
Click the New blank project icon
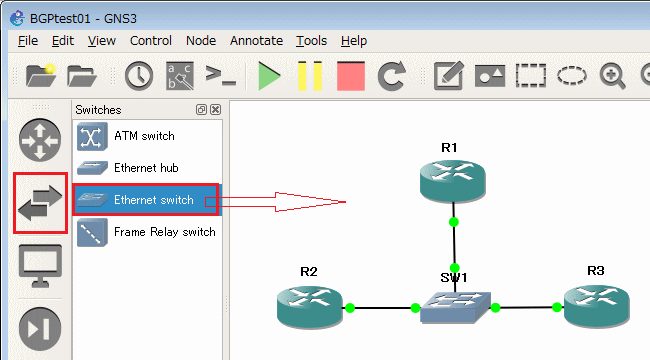coord(41,75)
